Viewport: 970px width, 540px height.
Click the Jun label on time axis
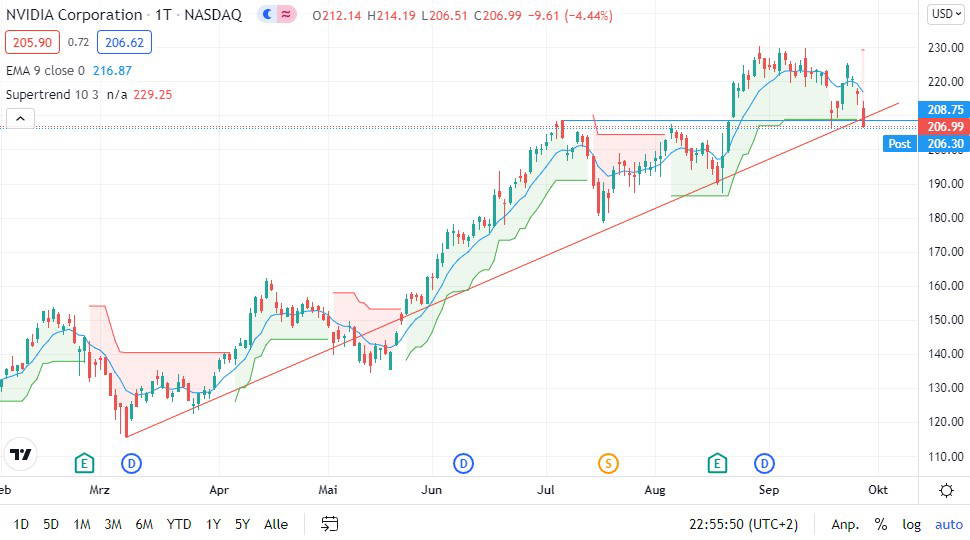click(431, 490)
